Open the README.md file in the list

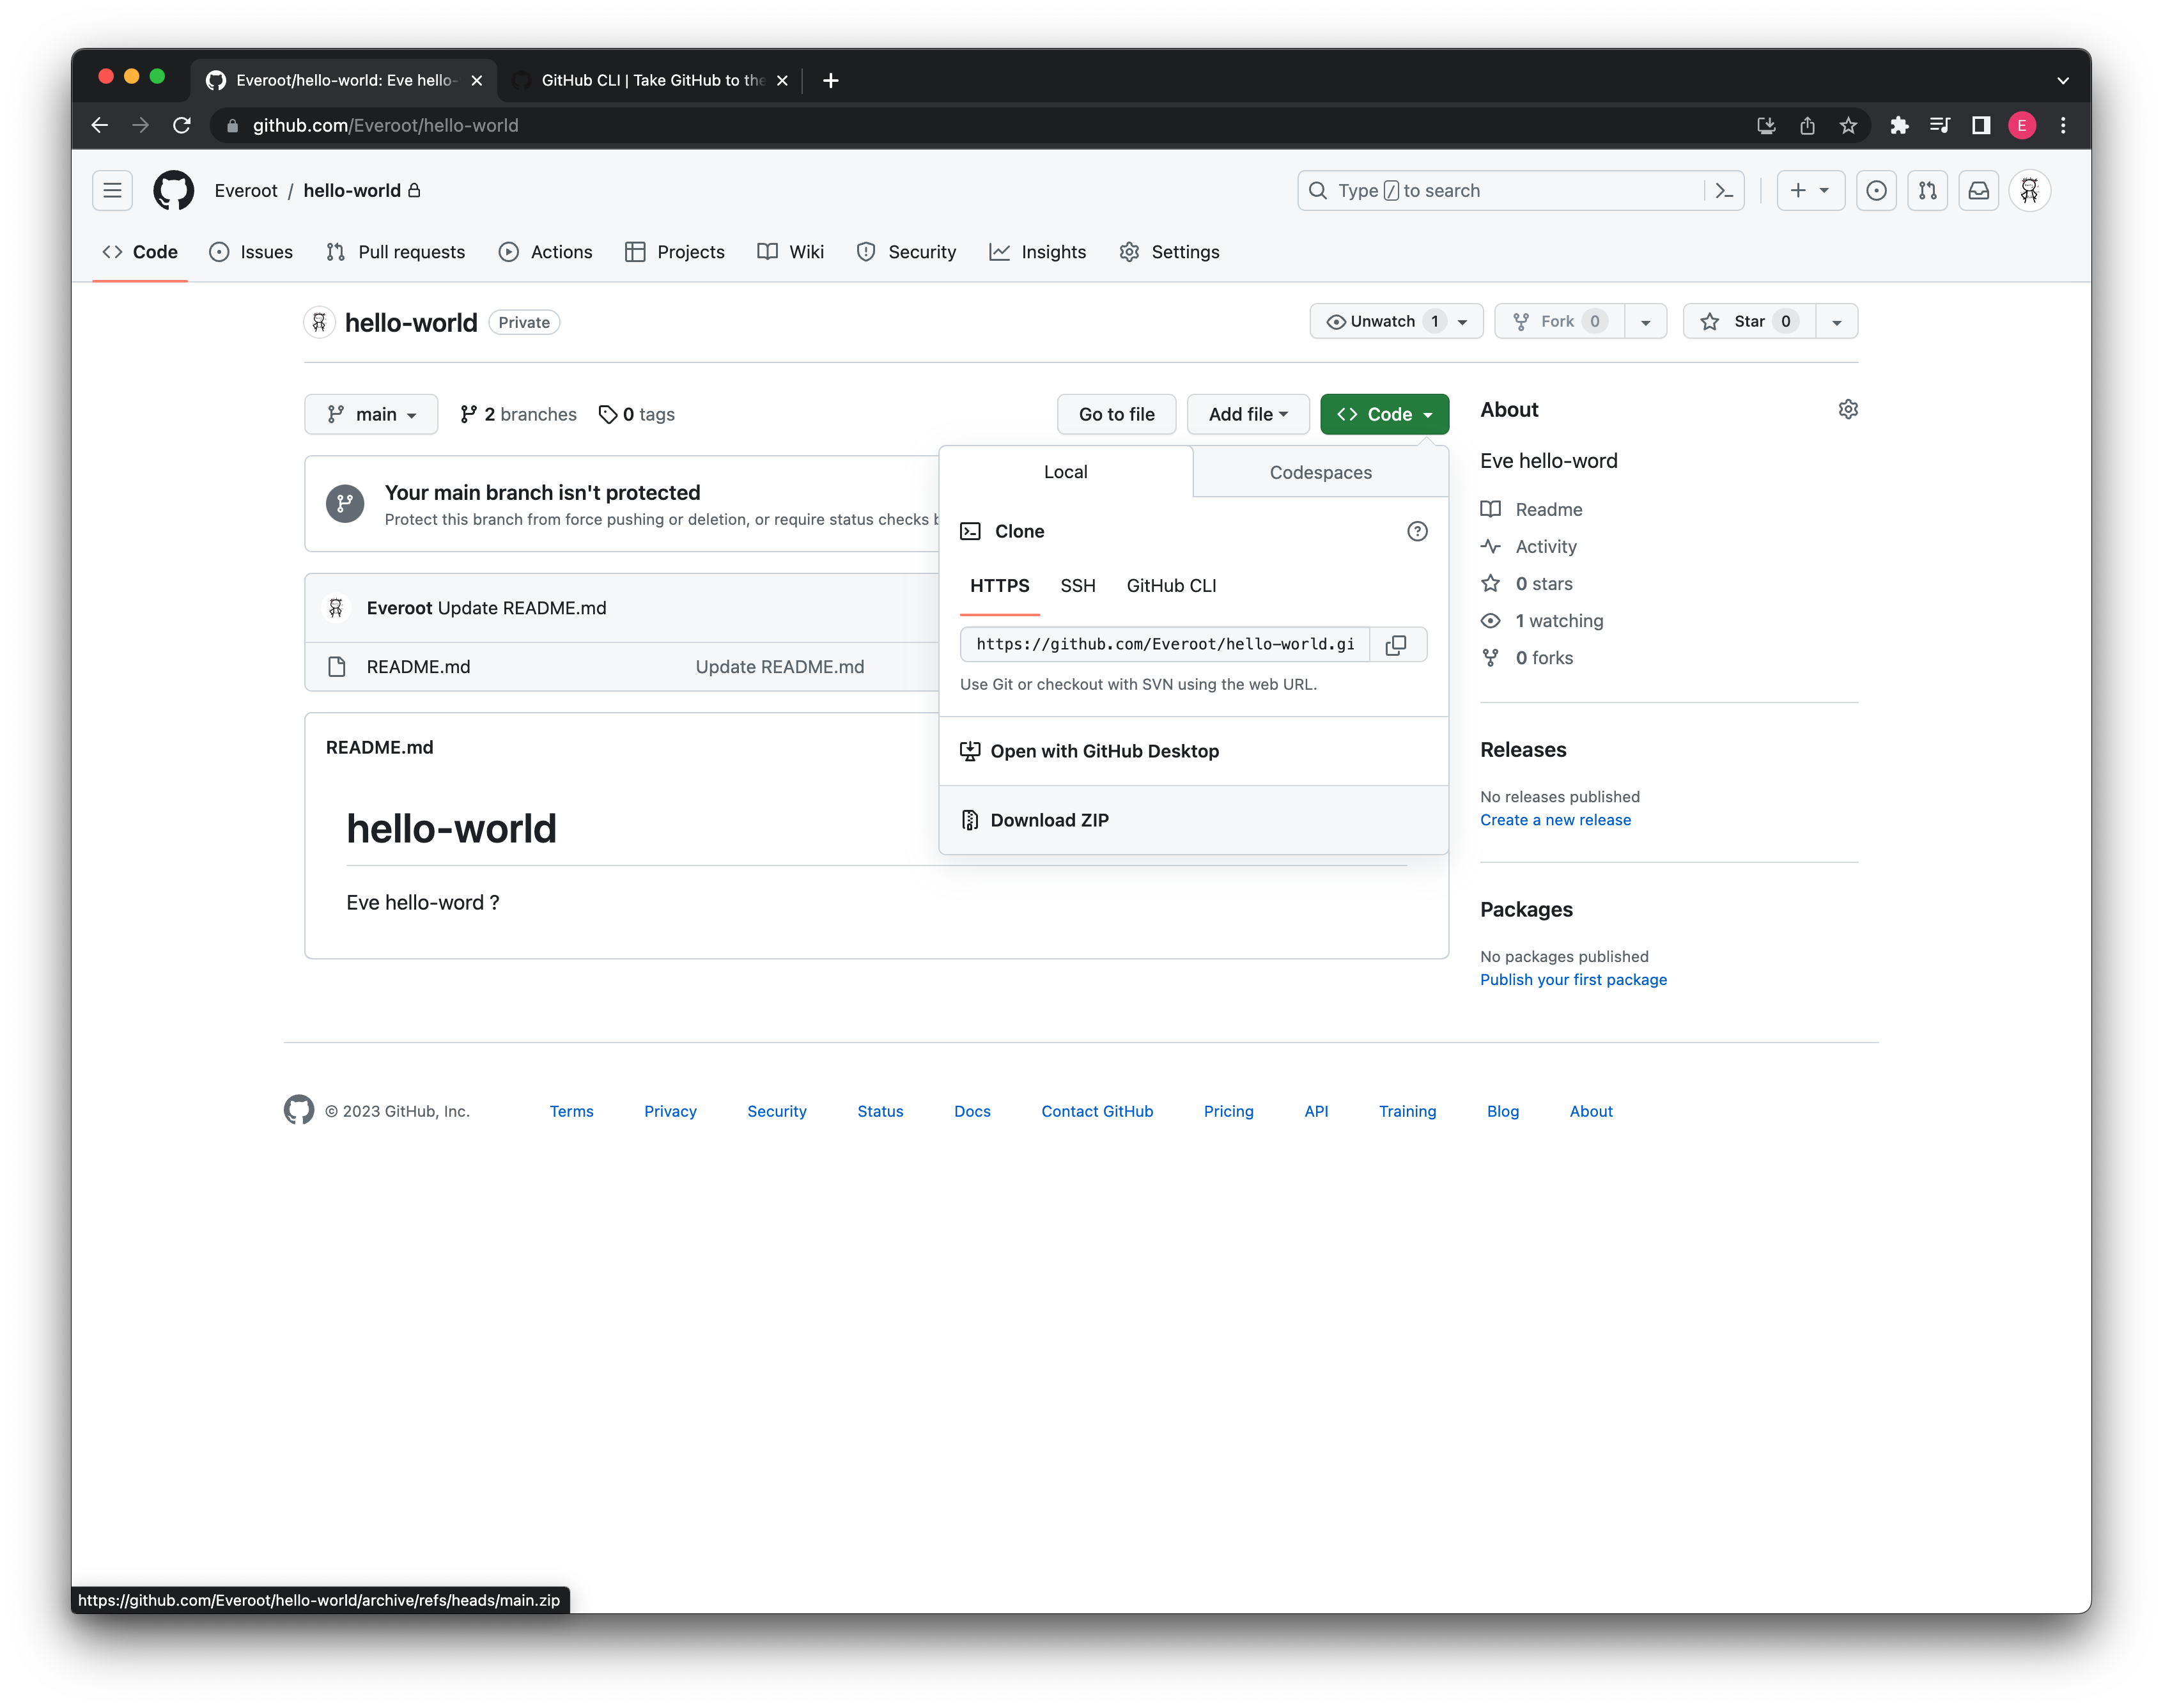[418, 667]
